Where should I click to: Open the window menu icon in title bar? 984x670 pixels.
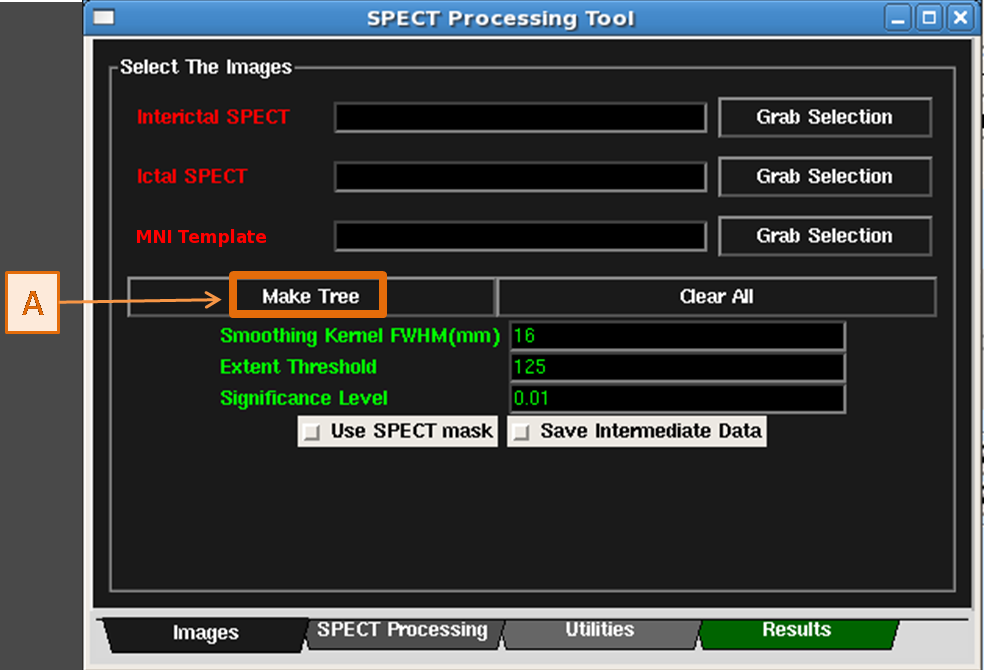pos(104,18)
